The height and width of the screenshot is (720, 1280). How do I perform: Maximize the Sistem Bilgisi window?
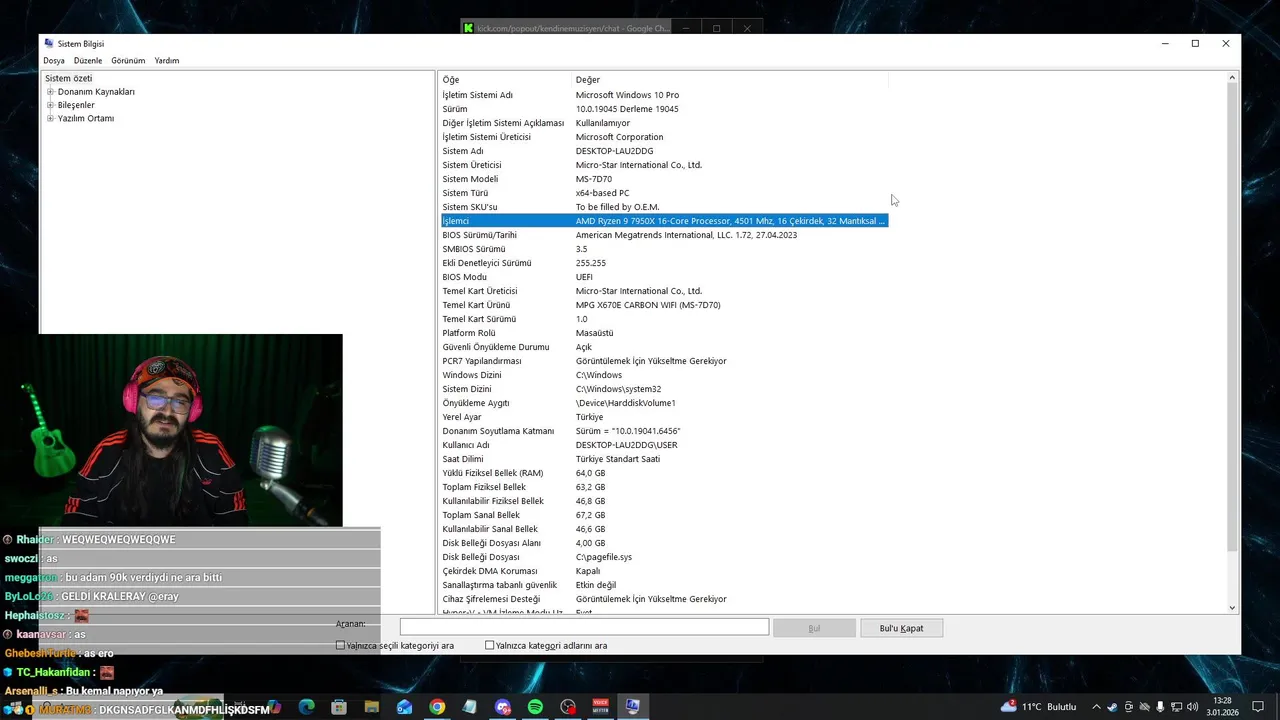[x=1195, y=43]
